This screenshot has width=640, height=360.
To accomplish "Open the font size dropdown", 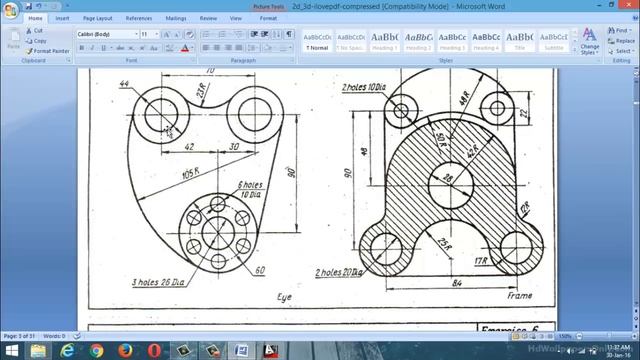I will [x=157, y=34].
